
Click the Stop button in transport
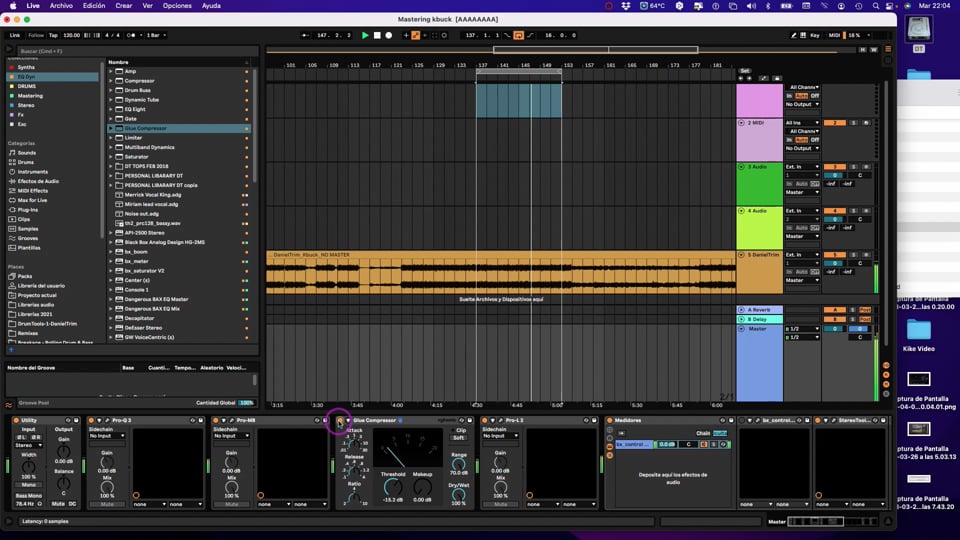377,36
